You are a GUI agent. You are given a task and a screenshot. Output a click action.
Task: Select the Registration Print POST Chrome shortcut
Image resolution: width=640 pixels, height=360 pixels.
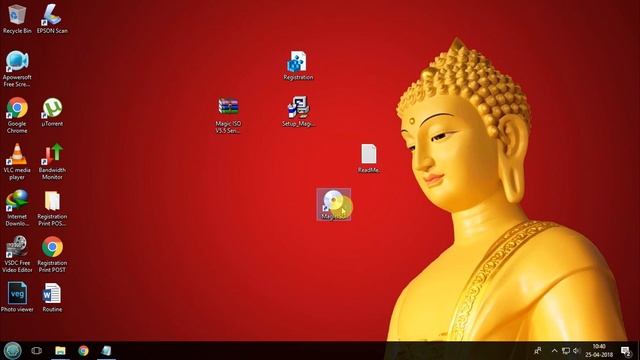coord(52,254)
